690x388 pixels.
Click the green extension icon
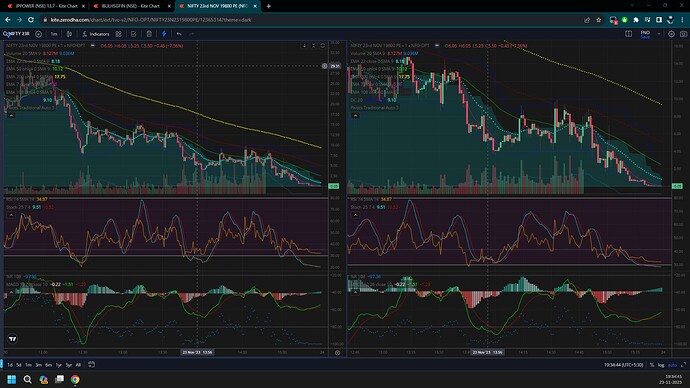click(x=624, y=20)
